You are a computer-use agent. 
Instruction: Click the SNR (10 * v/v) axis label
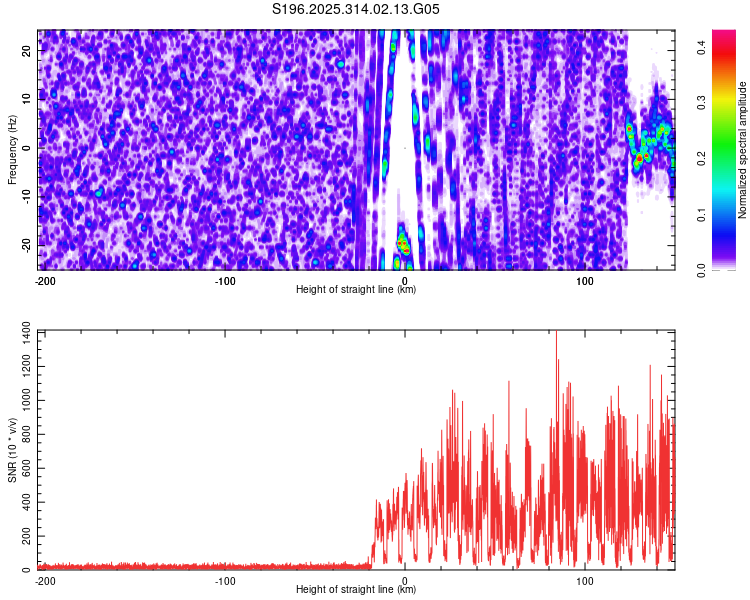tap(13, 449)
